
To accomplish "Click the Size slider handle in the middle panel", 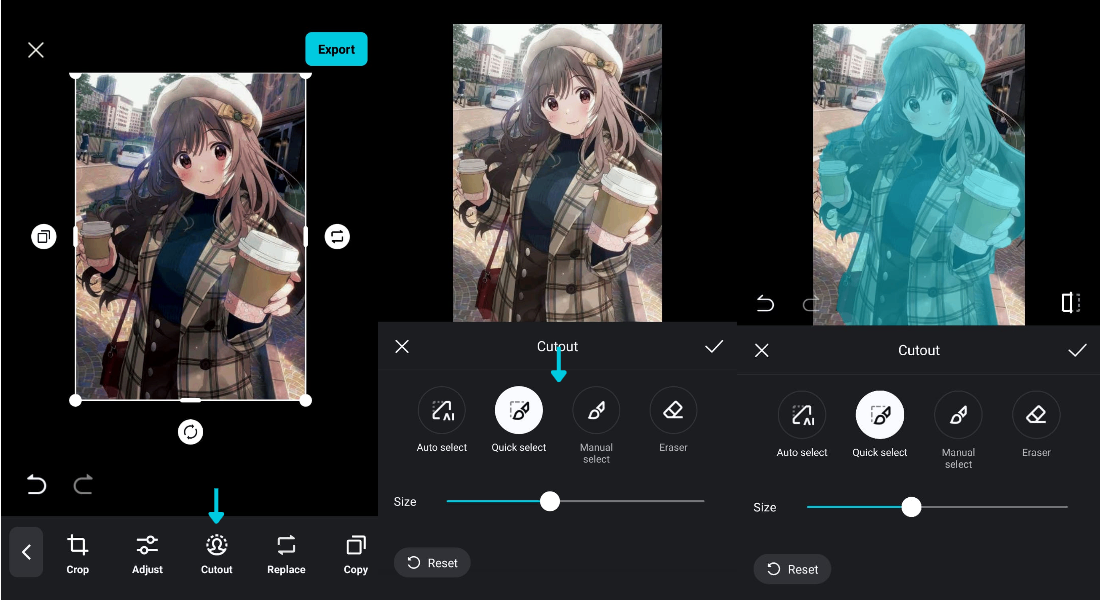I will coord(550,501).
